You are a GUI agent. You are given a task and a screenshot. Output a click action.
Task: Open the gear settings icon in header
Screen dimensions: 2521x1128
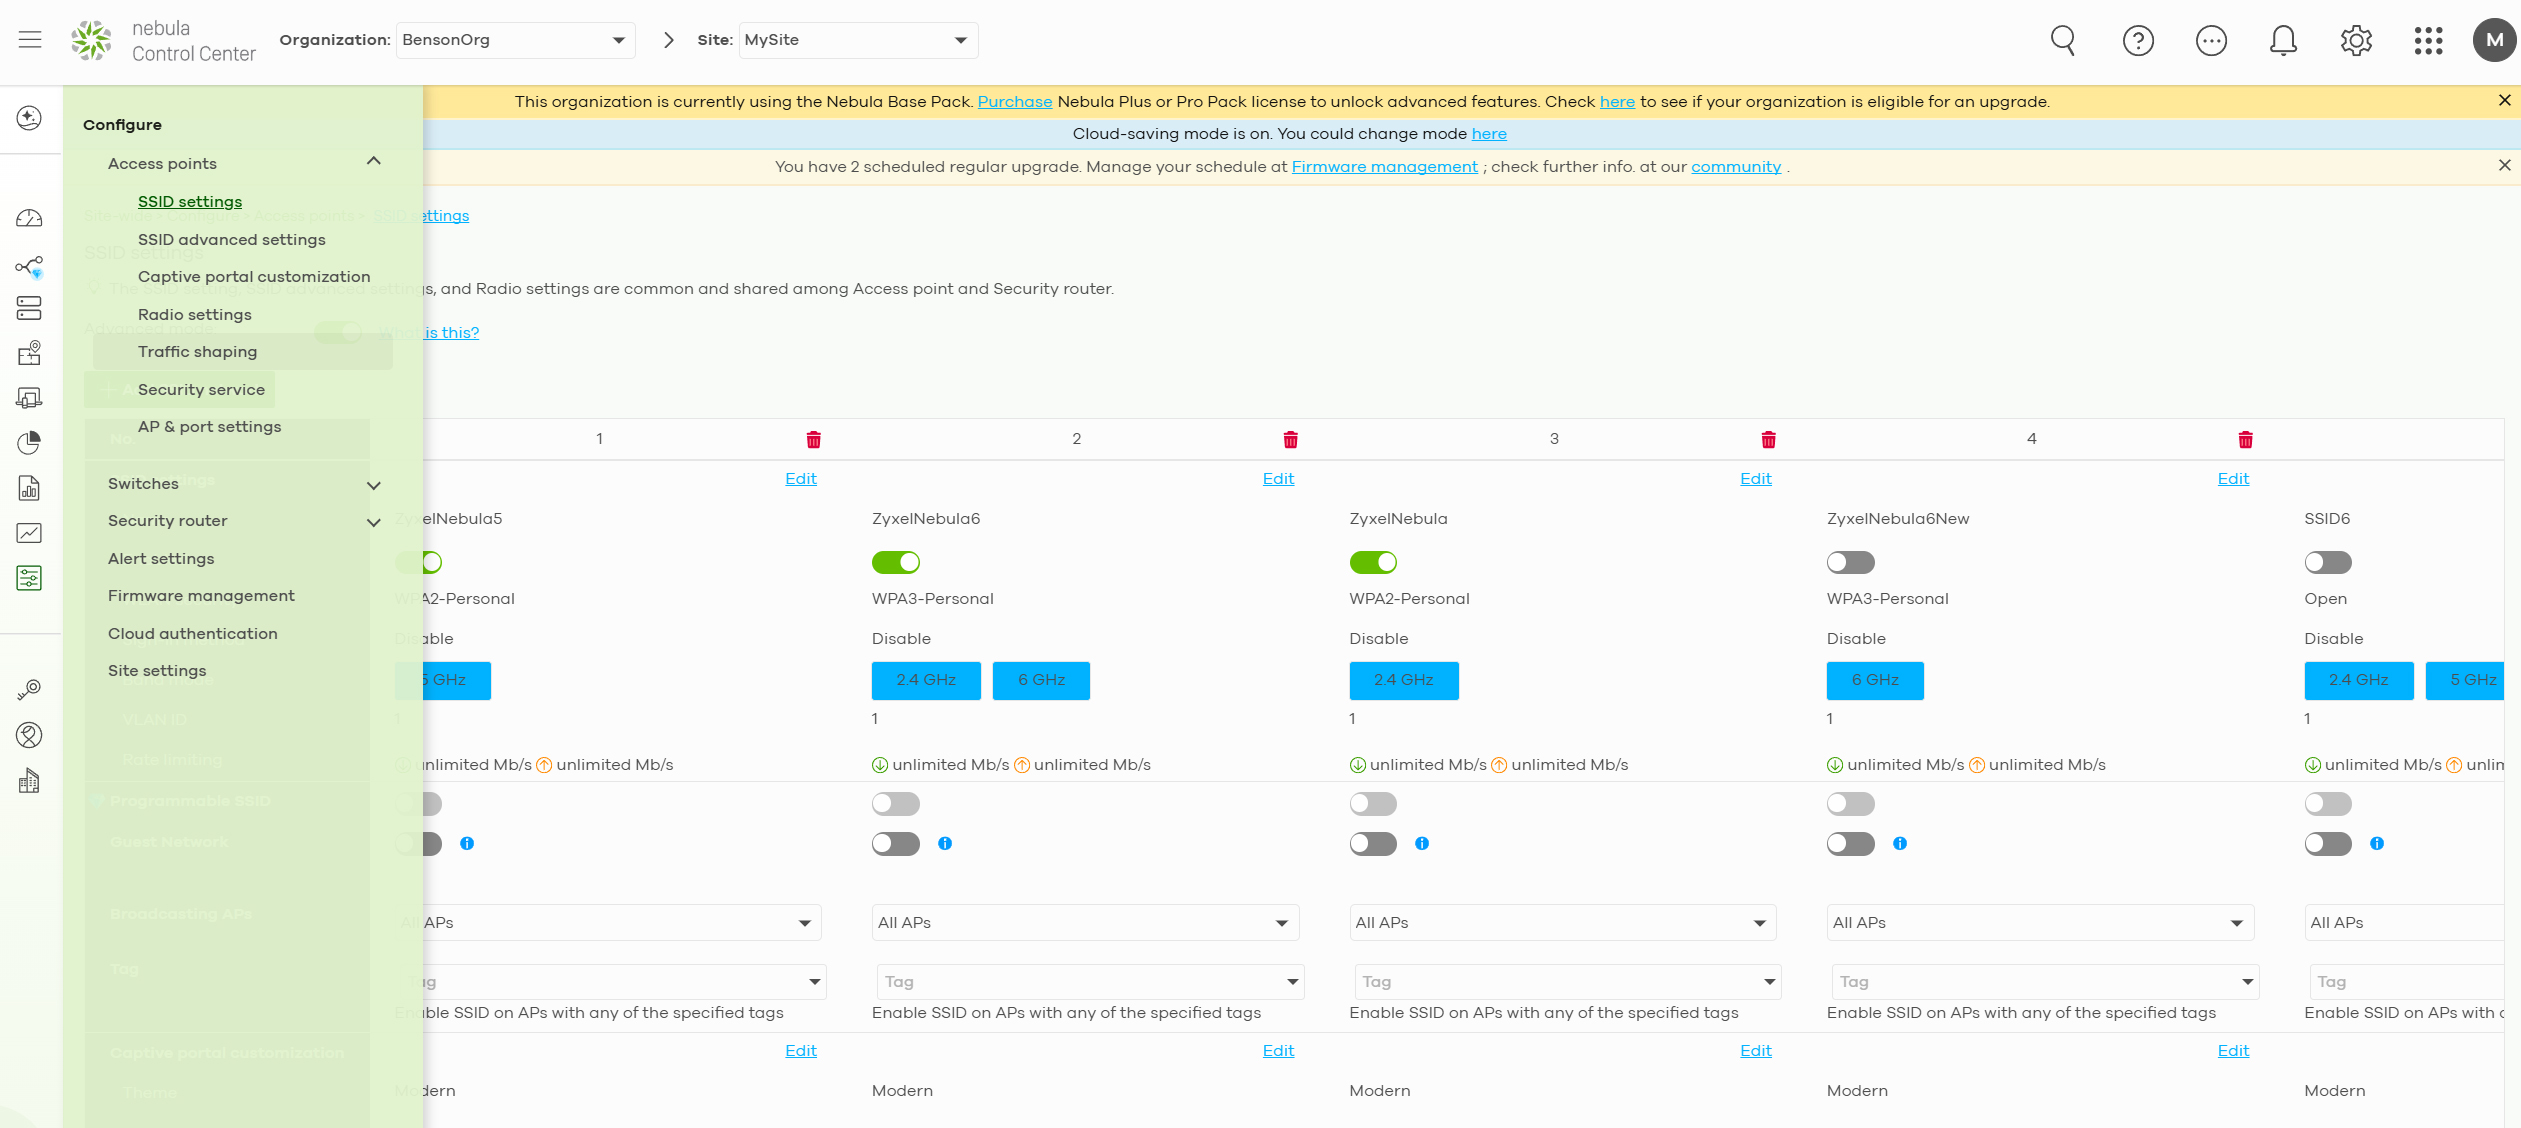2356,40
